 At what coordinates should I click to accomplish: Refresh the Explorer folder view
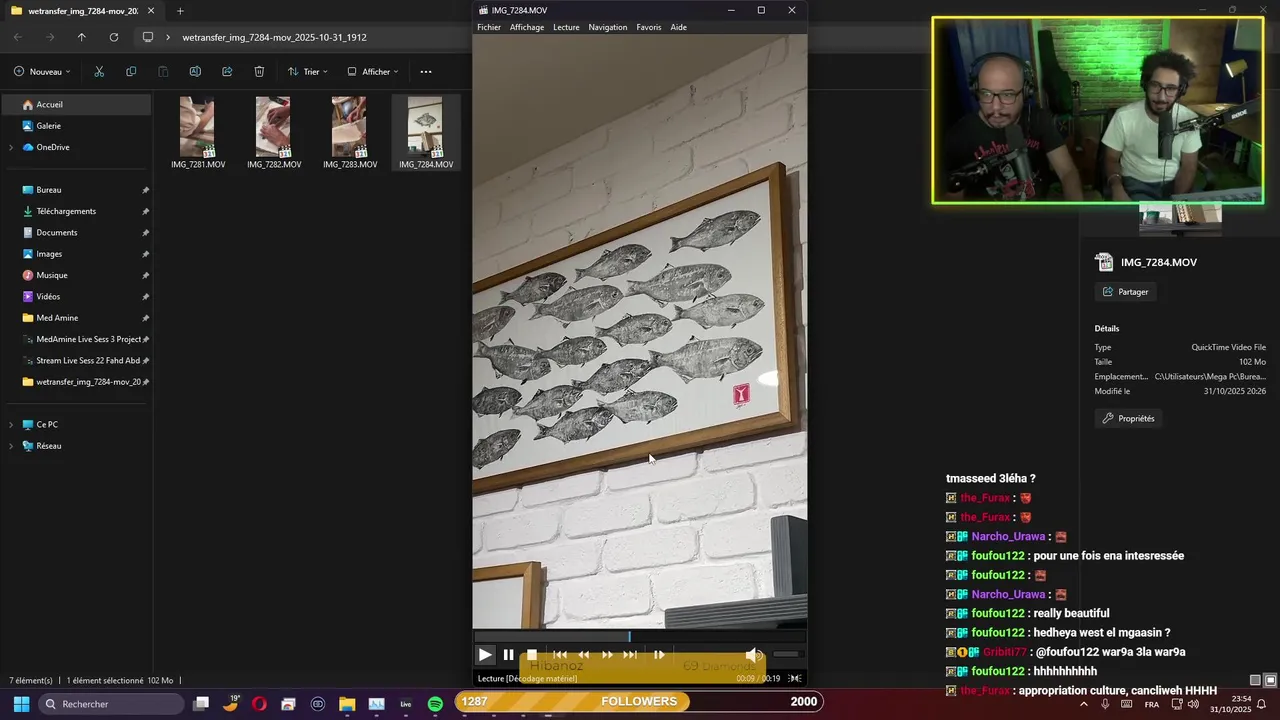coord(114,37)
